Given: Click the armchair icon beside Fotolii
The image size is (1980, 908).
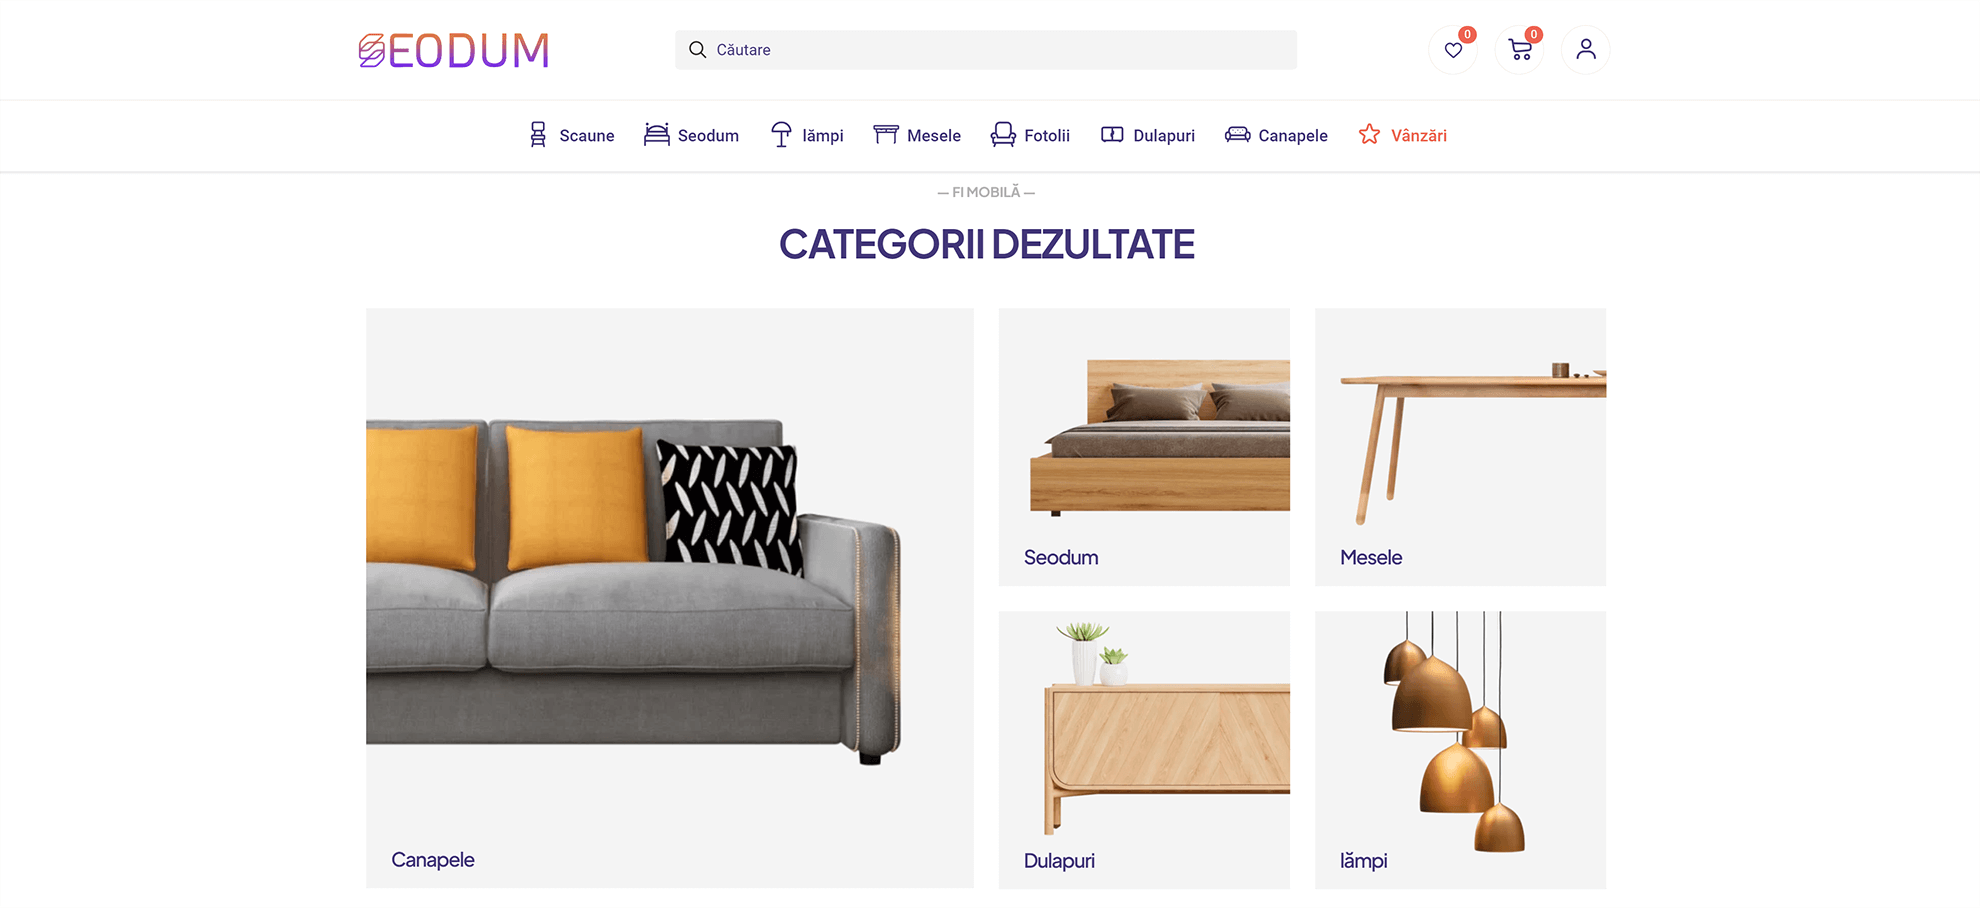Looking at the screenshot, I should [x=1003, y=135].
